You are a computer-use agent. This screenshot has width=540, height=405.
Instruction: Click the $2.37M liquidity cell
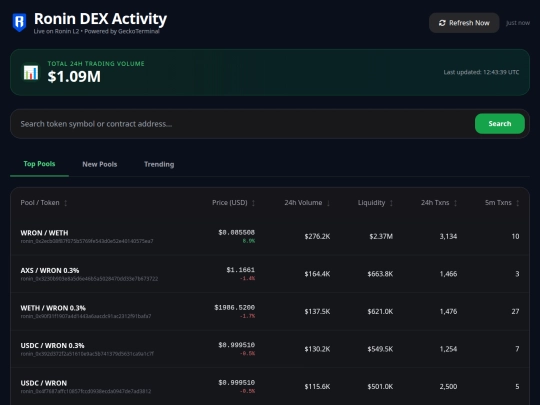coord(381,236)
